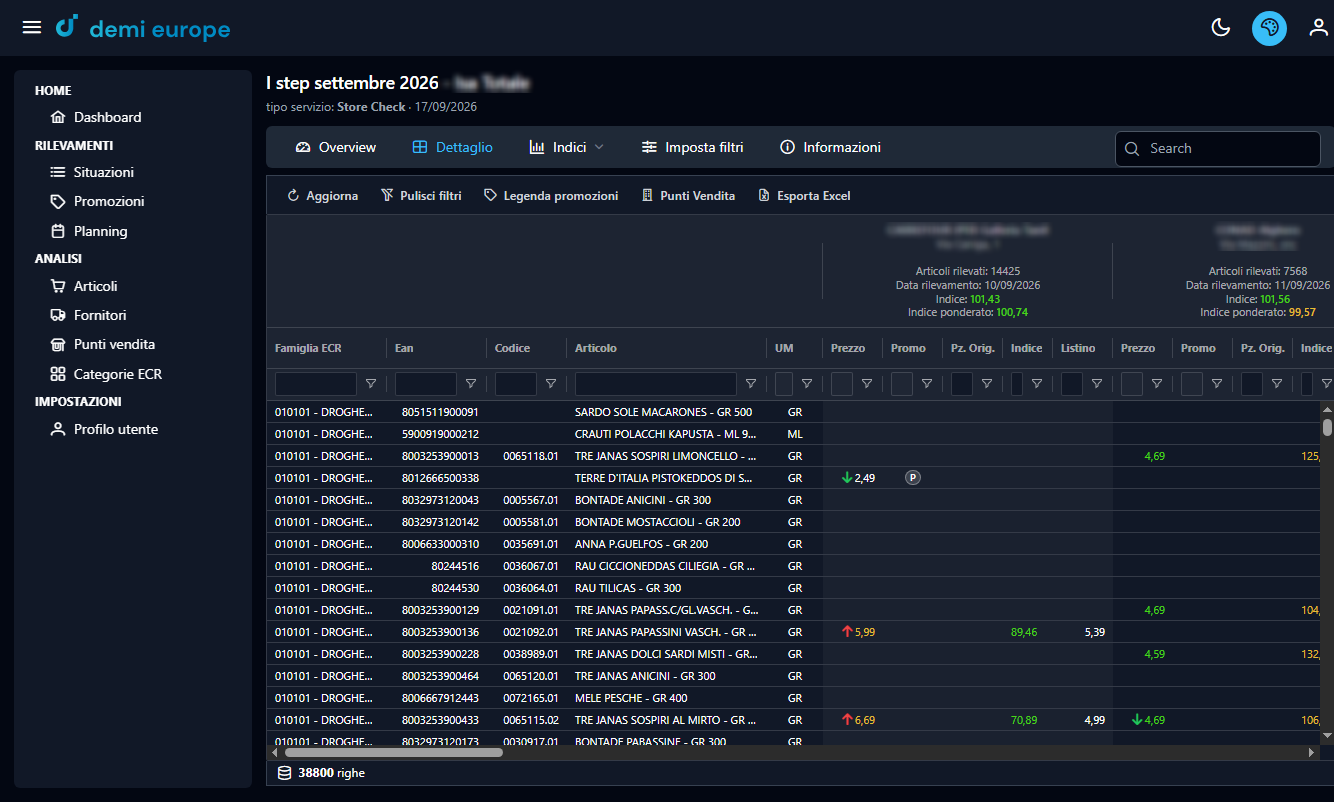The width and height of the screenshot is (1334, 802).
Task: Switch to the Overview tab
Action: point(336,147)
